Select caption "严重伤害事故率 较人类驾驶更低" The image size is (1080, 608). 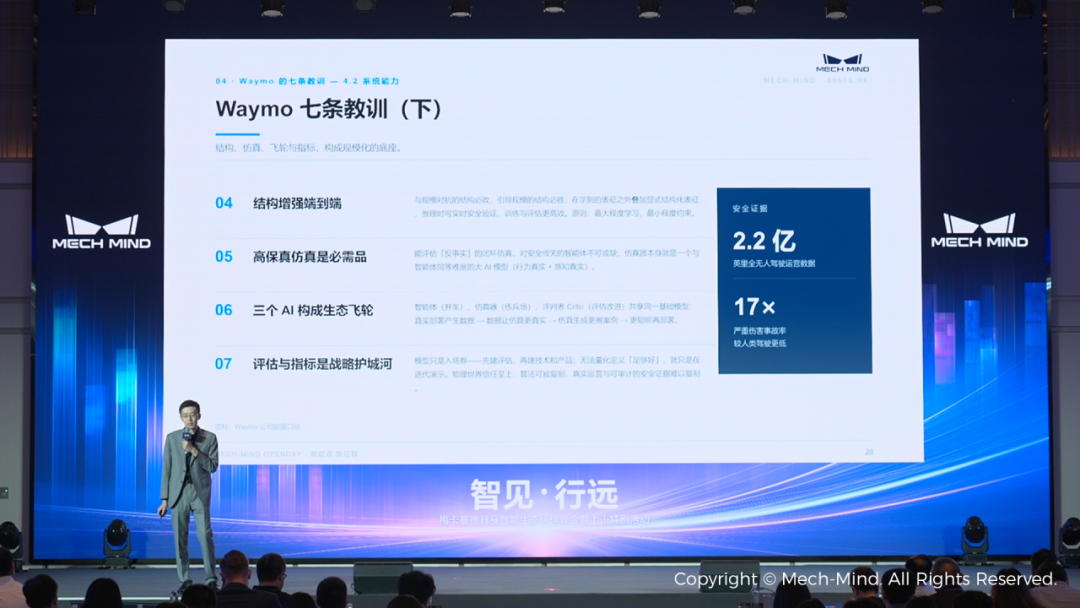coord(760,337)
